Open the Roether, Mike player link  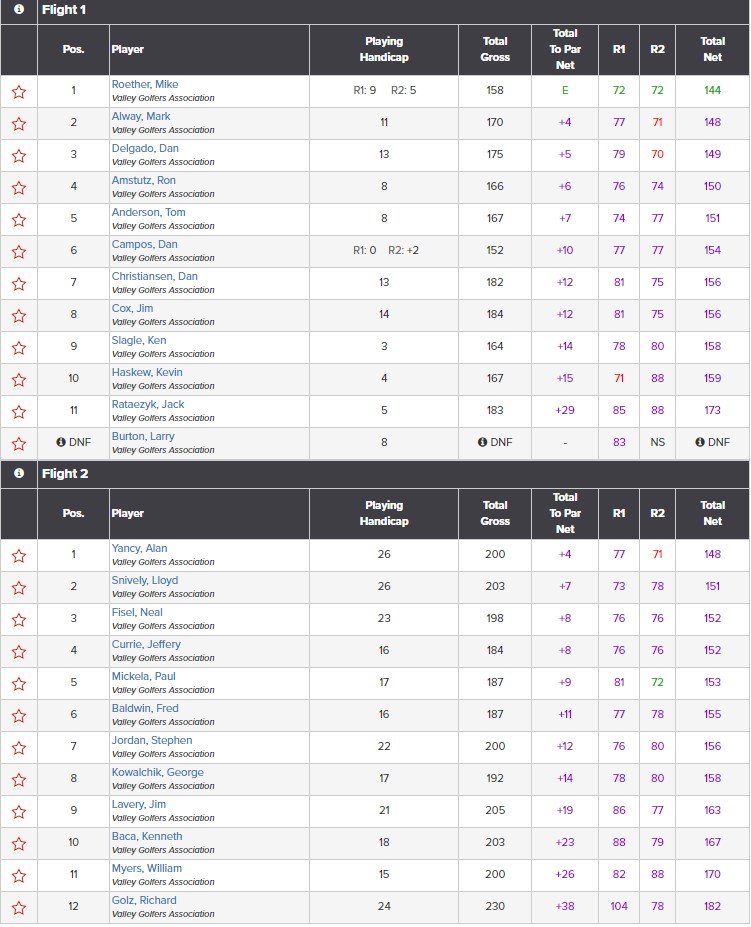145,85
